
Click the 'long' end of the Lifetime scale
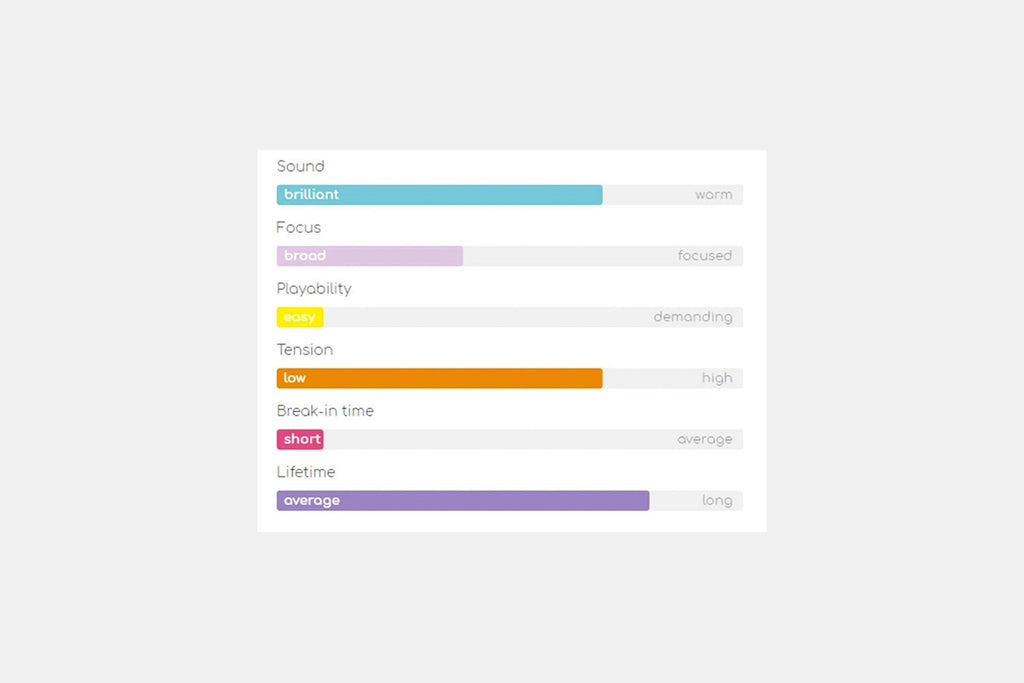click(x=717, y=501)
